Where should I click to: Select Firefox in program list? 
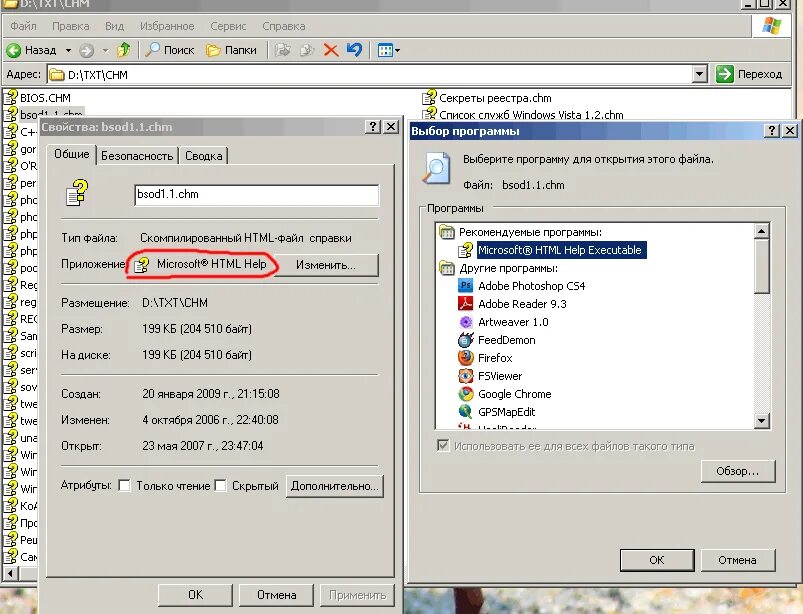pyautogui.click(x=495, y=357)
